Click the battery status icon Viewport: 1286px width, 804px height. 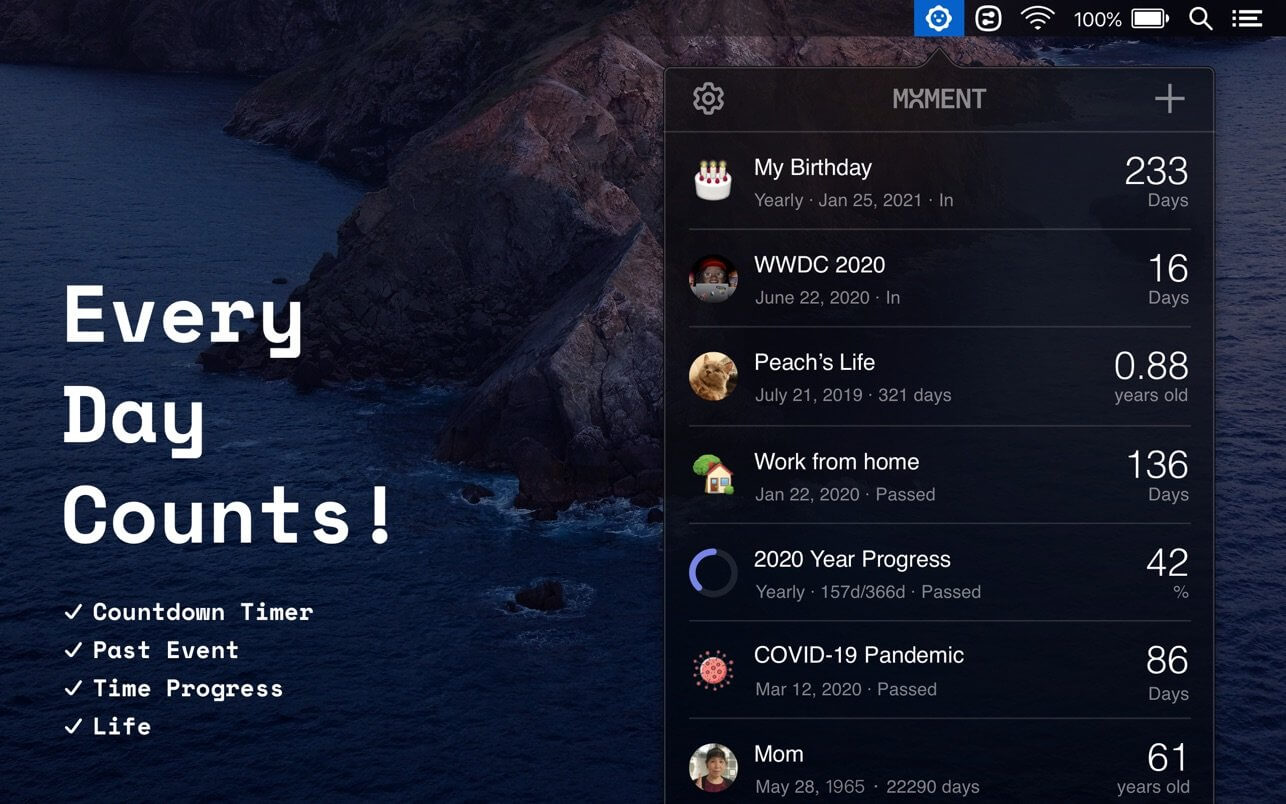[1150, 18]
